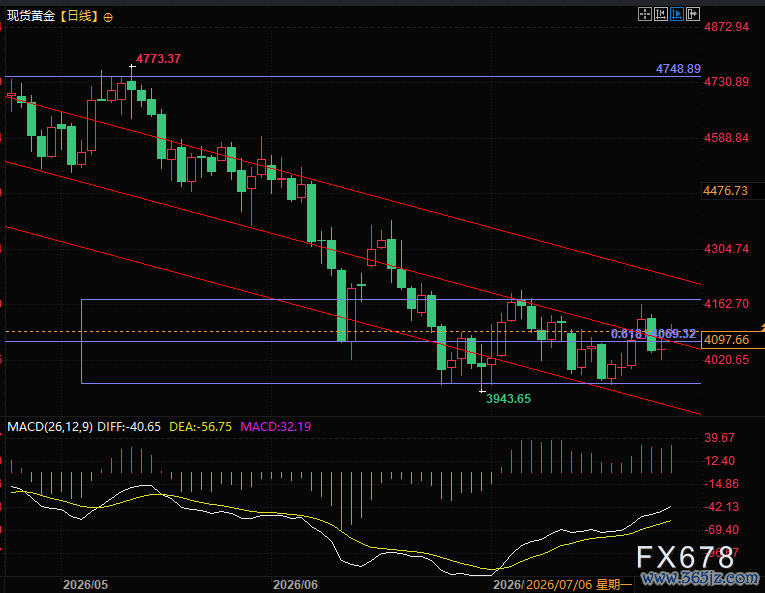Select the 0.618 Fibonacci level label
765x593 pixels.
coord(626,334)
